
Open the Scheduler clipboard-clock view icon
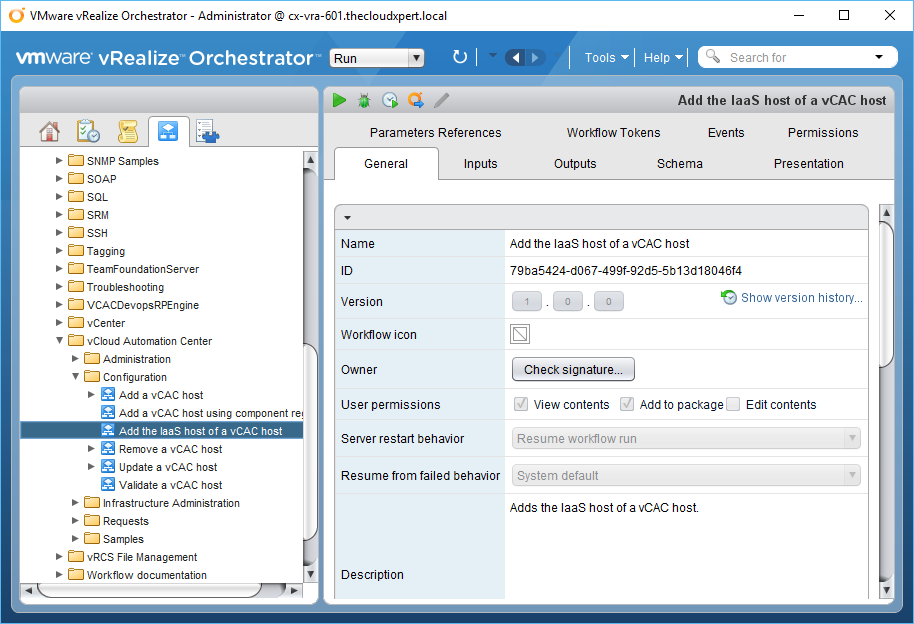click(x=88, y=131)
